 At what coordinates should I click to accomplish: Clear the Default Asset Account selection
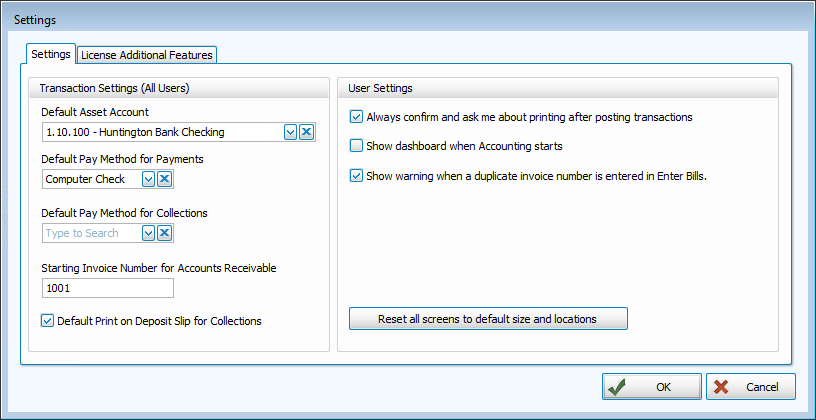pos(307,132)
